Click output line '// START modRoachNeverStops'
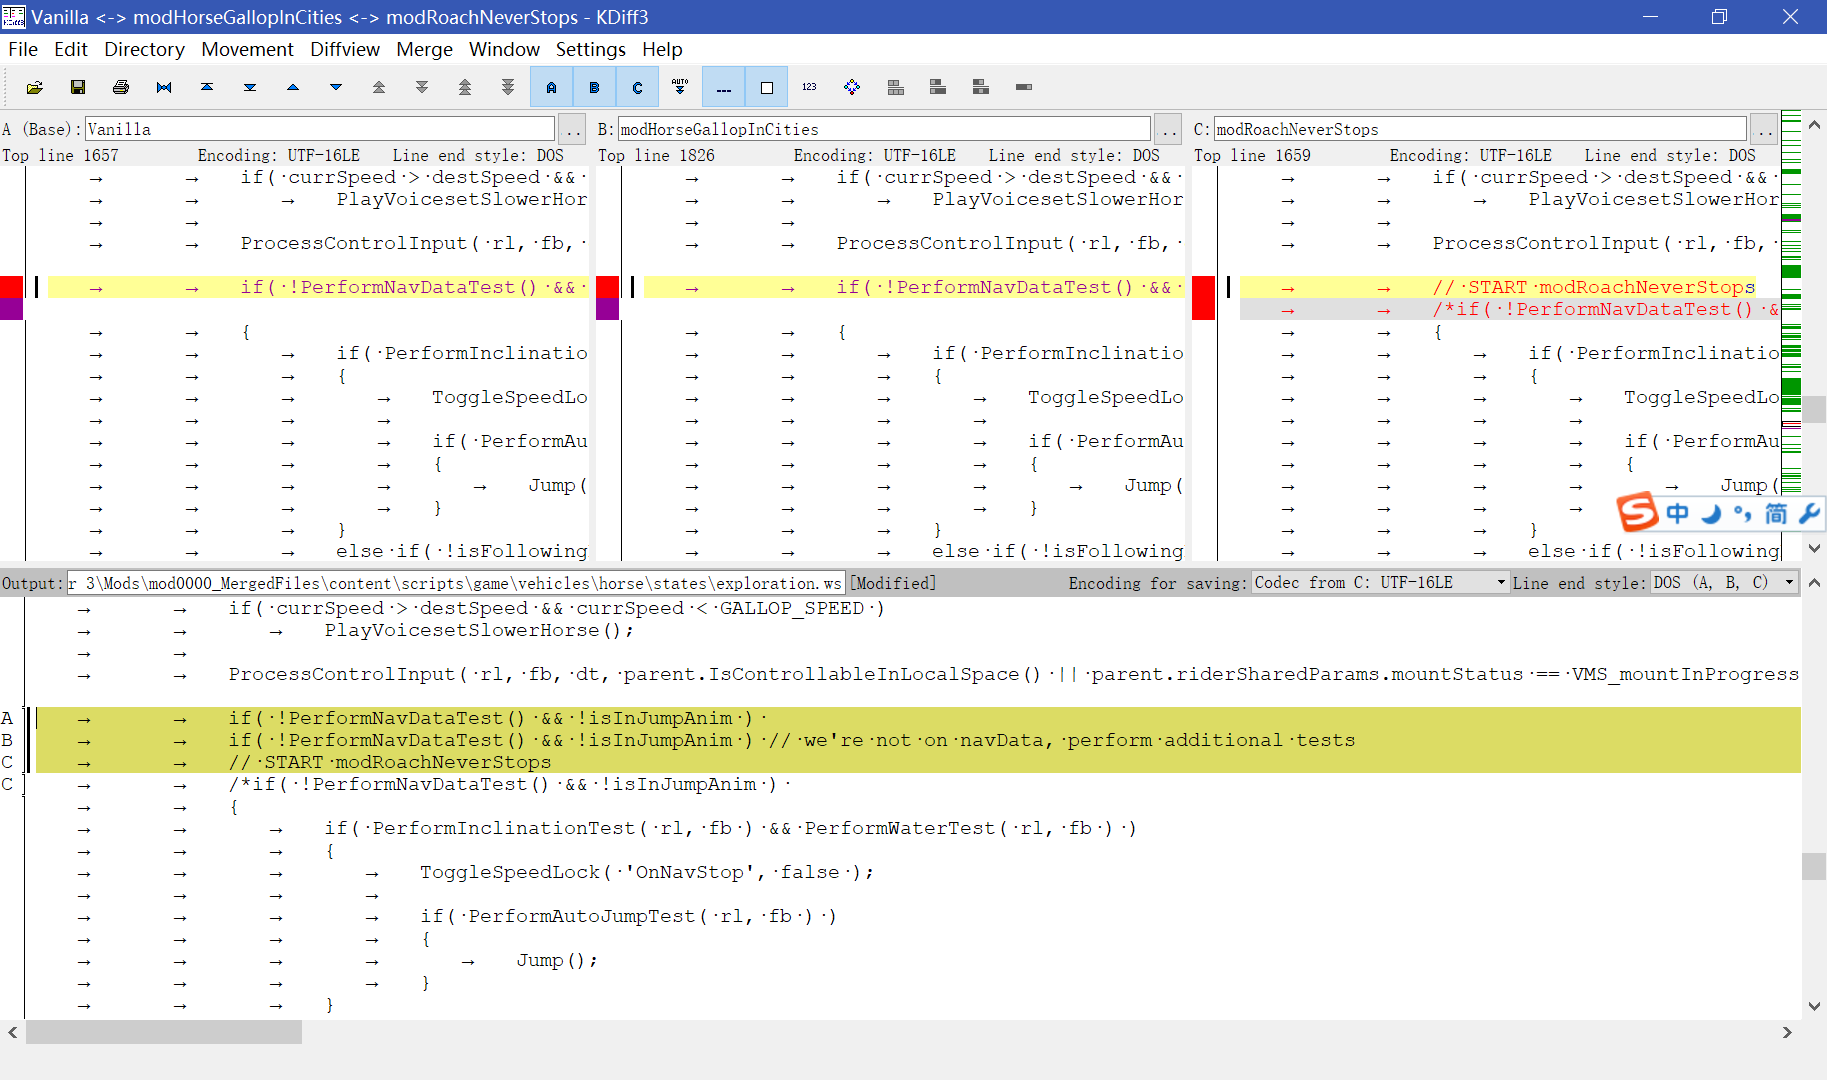 coord(390,762)
